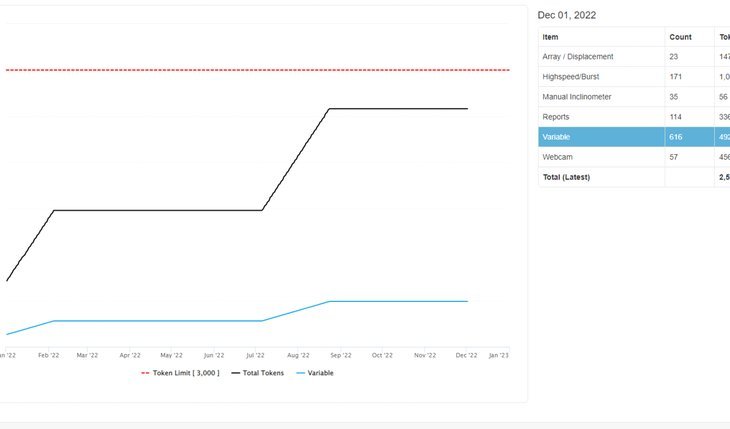Toggle the Variable legend entry
The height and width of the screenshot is (429, 730).
[x=315, y=373]
